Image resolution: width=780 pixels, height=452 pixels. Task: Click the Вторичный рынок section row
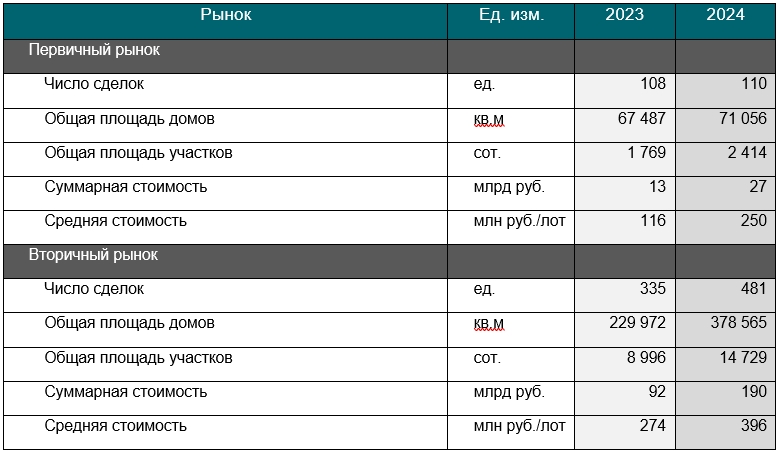click(x=390, y=261)
